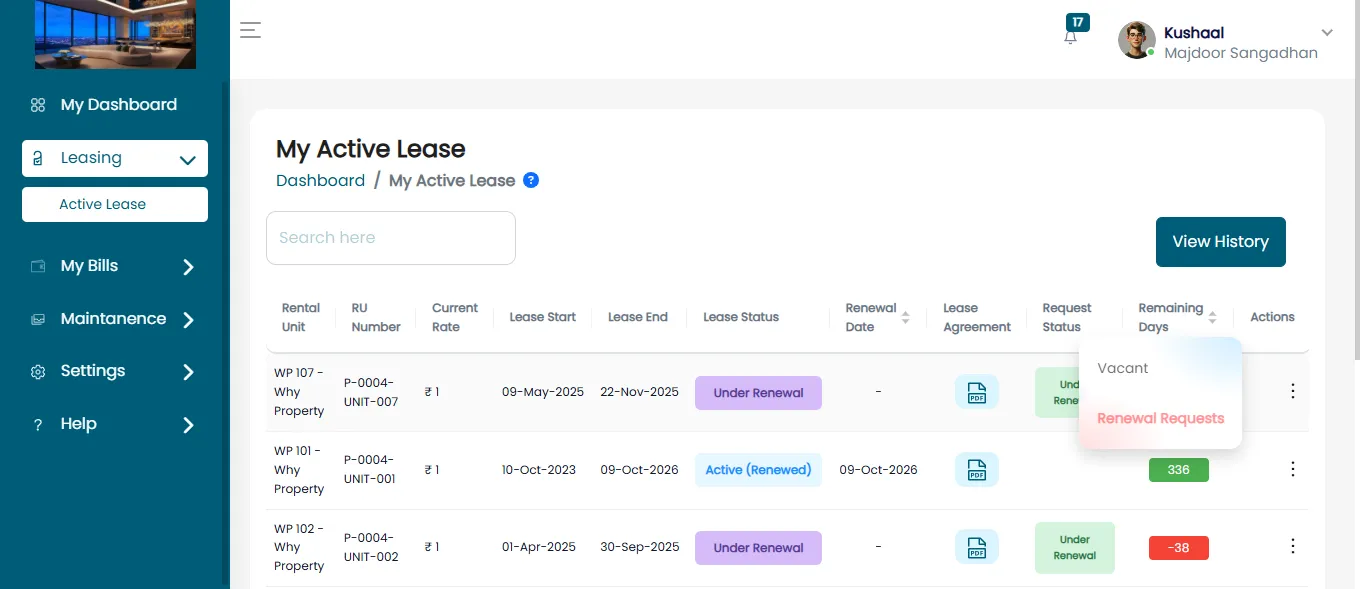Open lease agreement PDF for WP 101
The height and width of the screenshot is (589, 1360).
click(x=976, y=470)
